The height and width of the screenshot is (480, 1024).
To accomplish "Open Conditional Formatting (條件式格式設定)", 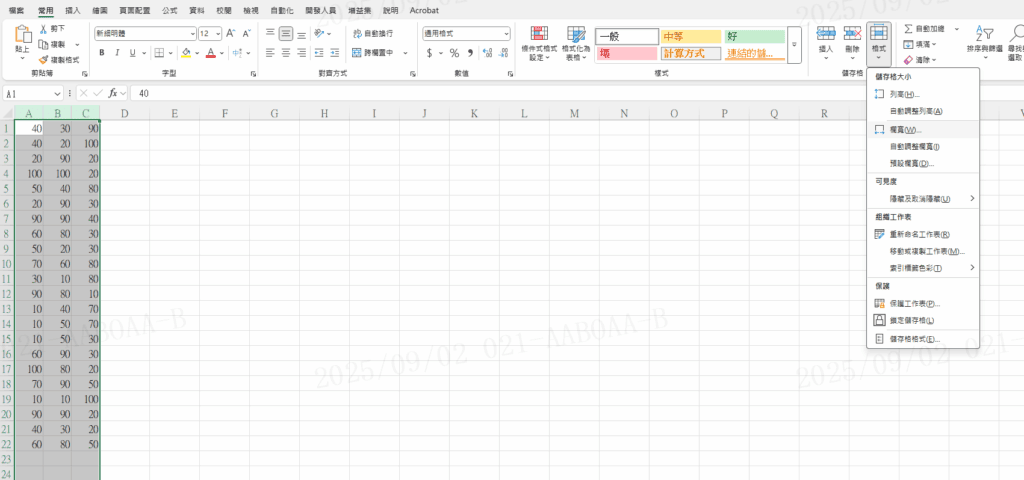I will click(x=537, y=44).
